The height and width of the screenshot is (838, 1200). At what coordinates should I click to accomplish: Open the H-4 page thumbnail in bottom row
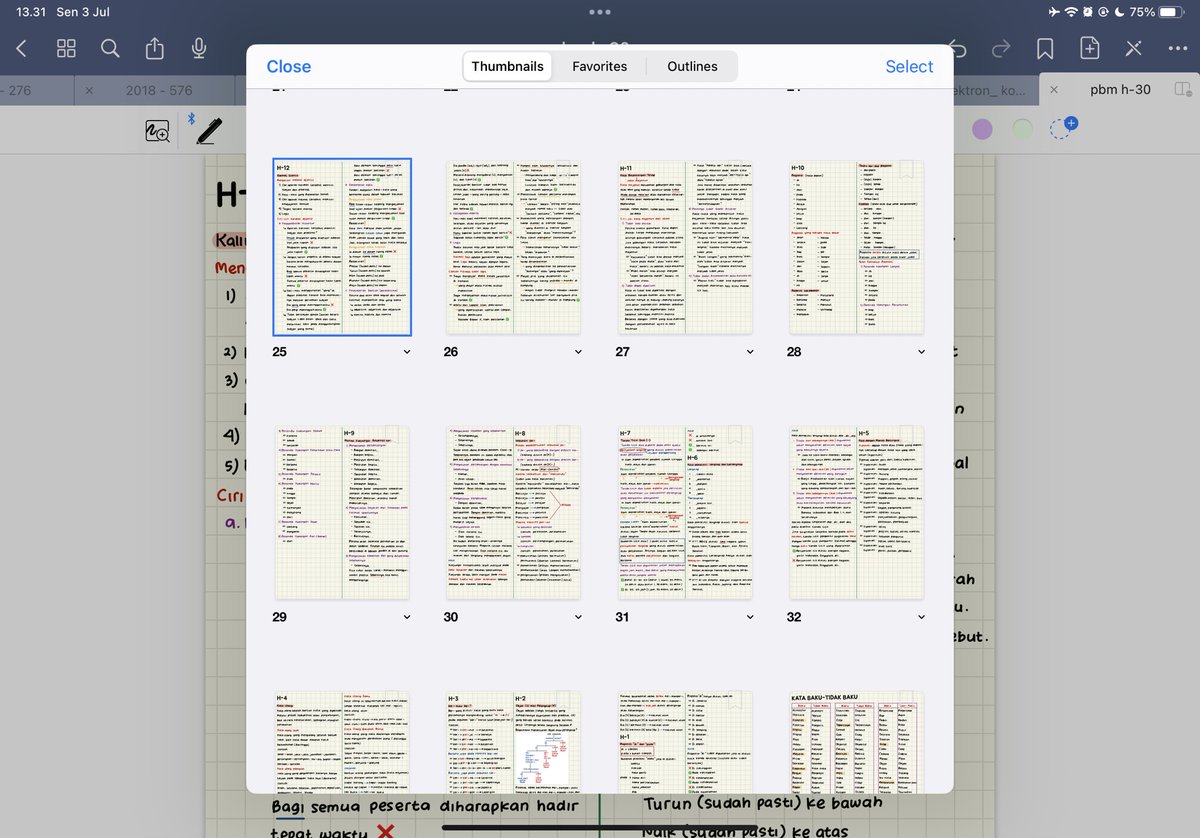(342, 742)
